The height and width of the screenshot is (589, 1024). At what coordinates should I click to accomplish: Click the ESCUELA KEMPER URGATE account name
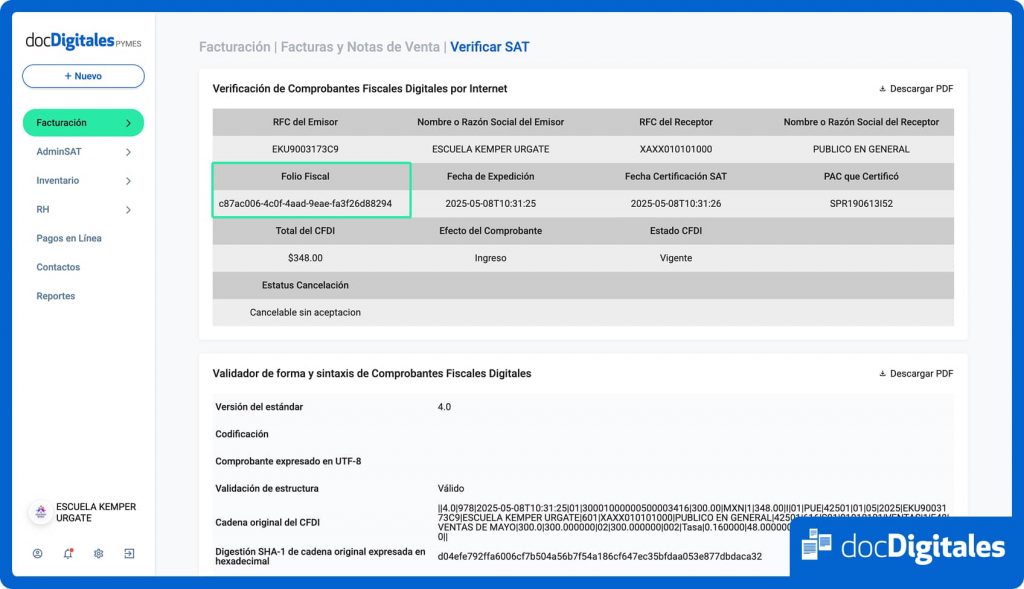(x=96, y=513)
